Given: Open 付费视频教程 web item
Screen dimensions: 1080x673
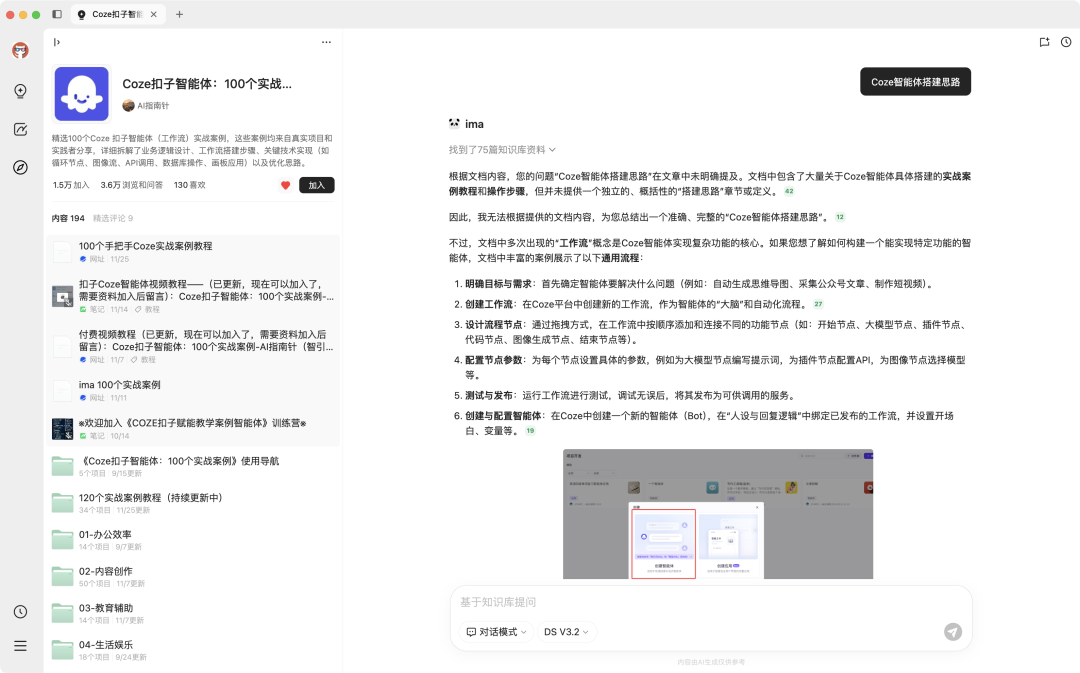Looking at the screenshot, I should pyautogui.click(x=193, y=346).
